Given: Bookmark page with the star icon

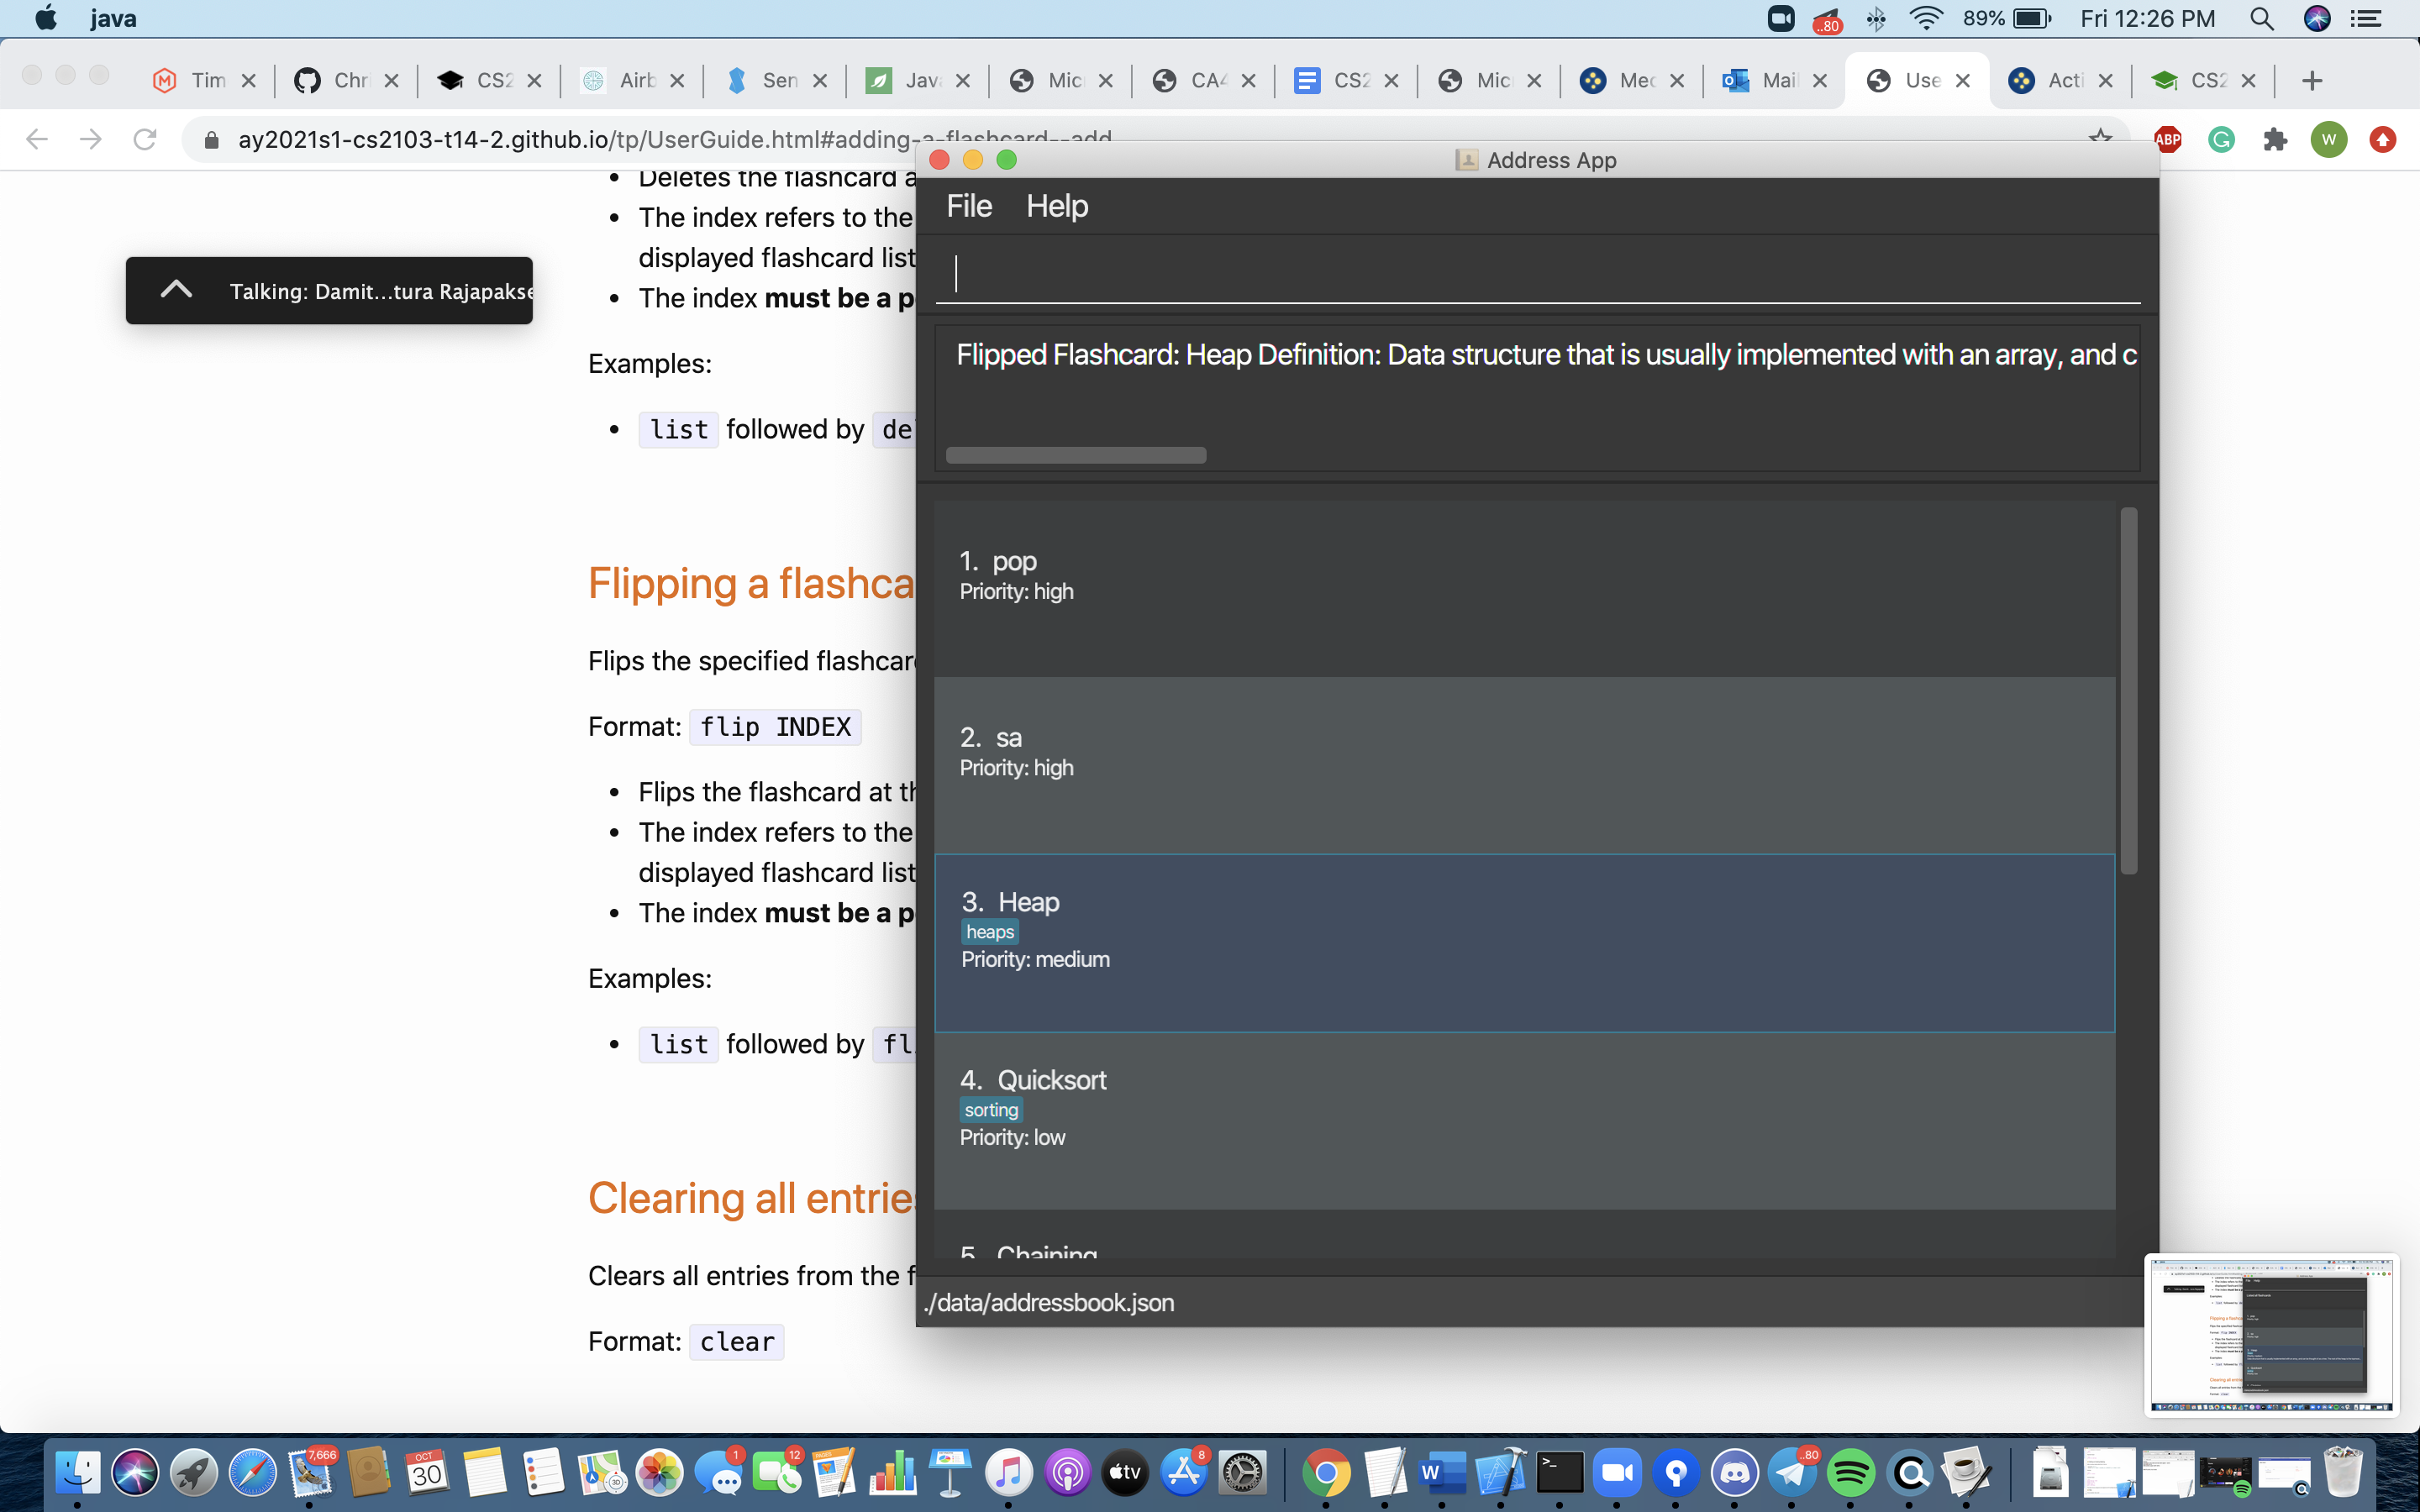Looking at the screenshot, I should coord(2100,137).
